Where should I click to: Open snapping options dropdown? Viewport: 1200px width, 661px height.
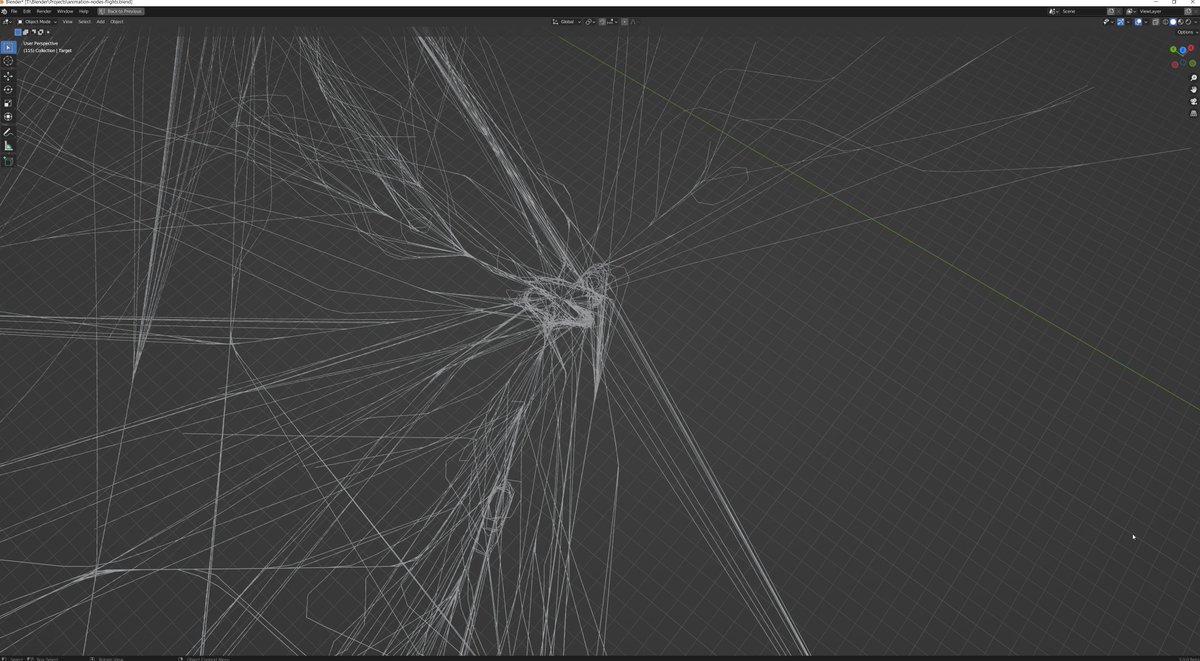click(x=613, y=22)
